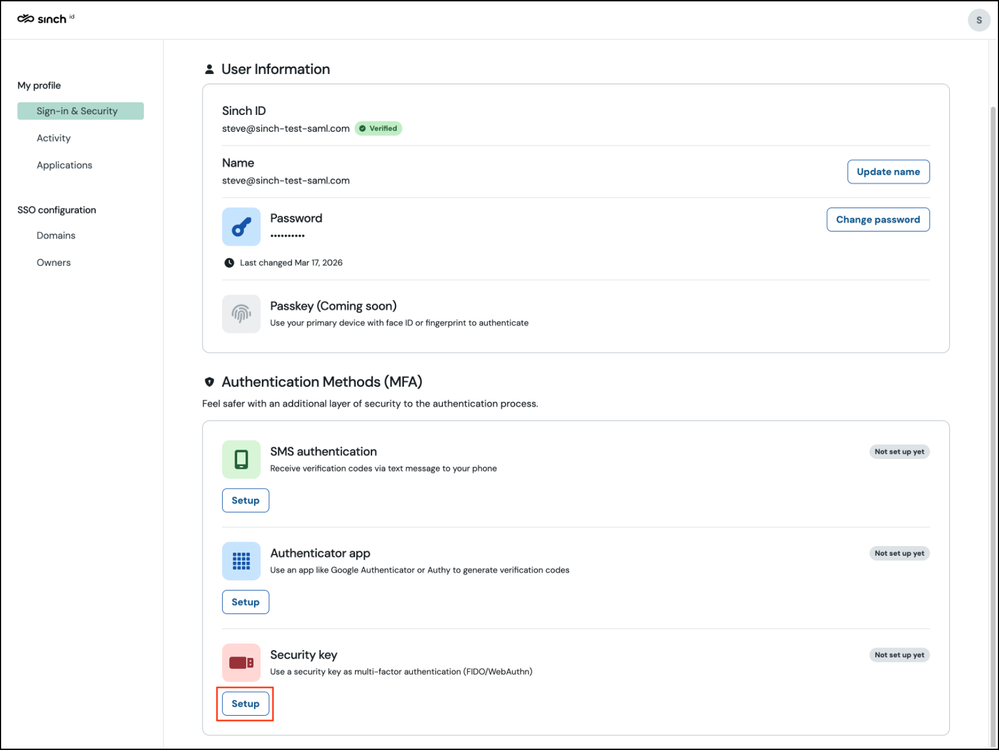Click the 'Password' label

pos(296,218)
